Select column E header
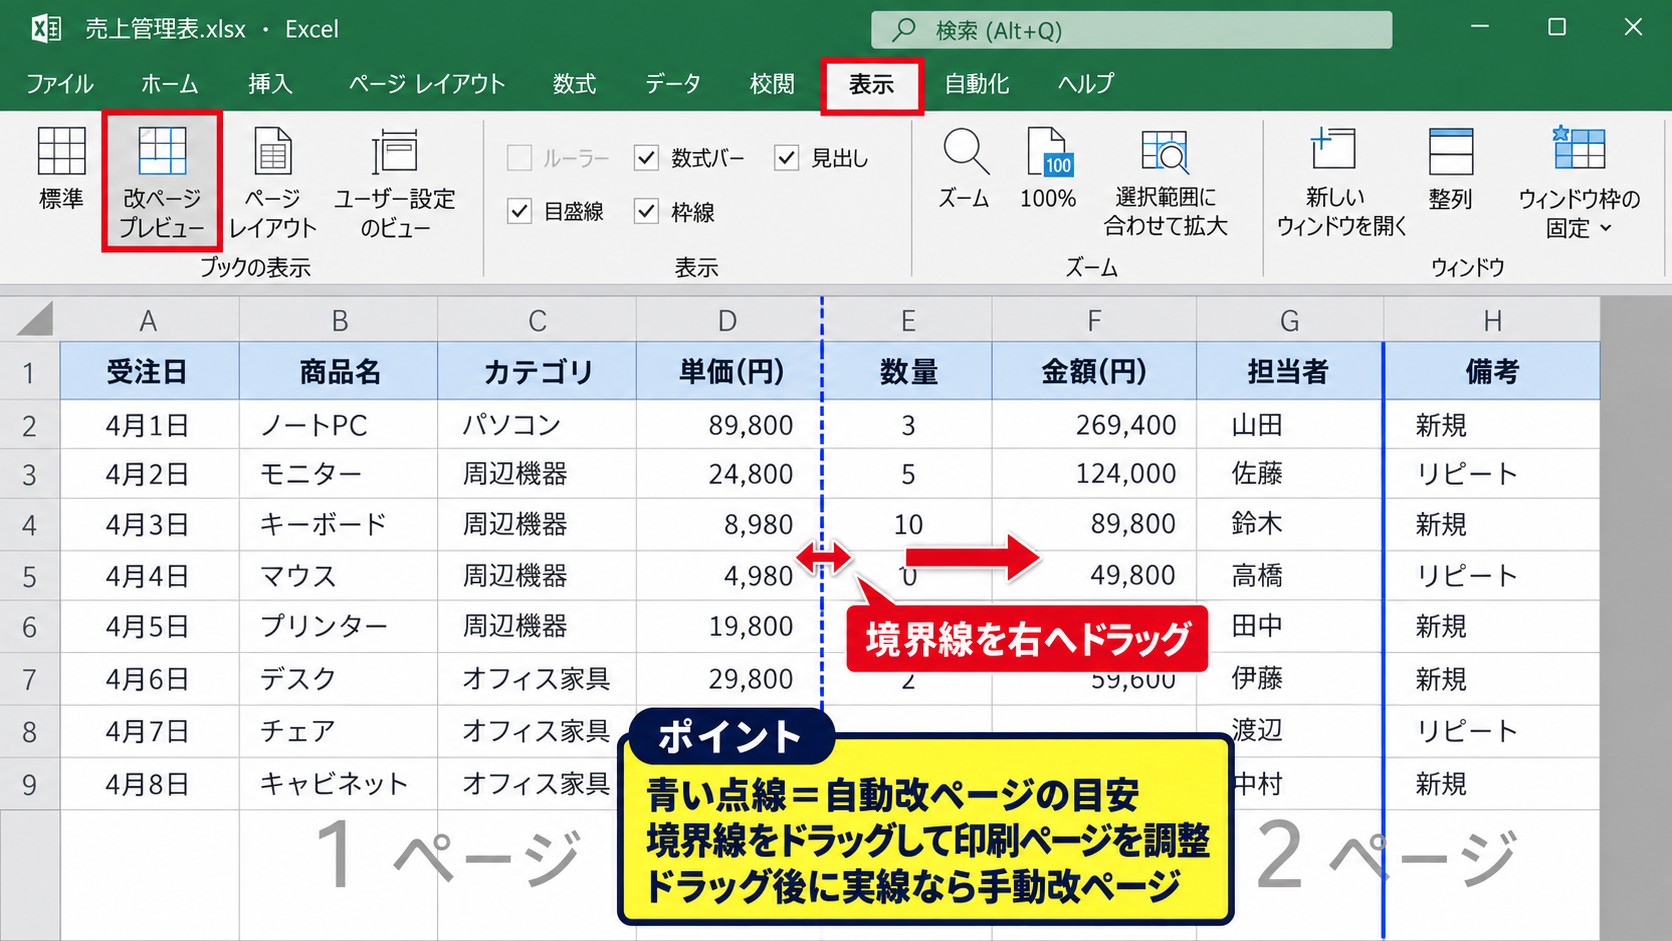The image size is (1672, 941). coord(908,320)
